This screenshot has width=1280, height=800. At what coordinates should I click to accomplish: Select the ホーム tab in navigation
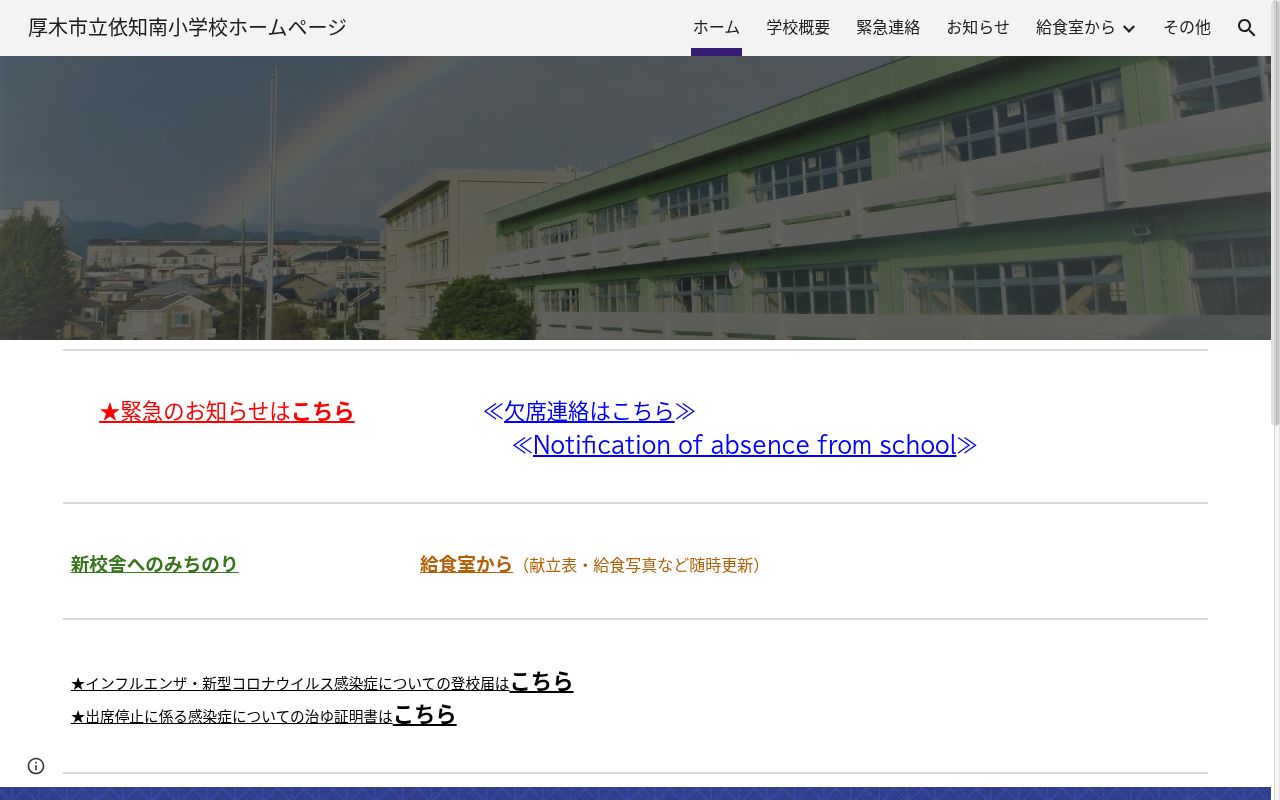[716, 28]
